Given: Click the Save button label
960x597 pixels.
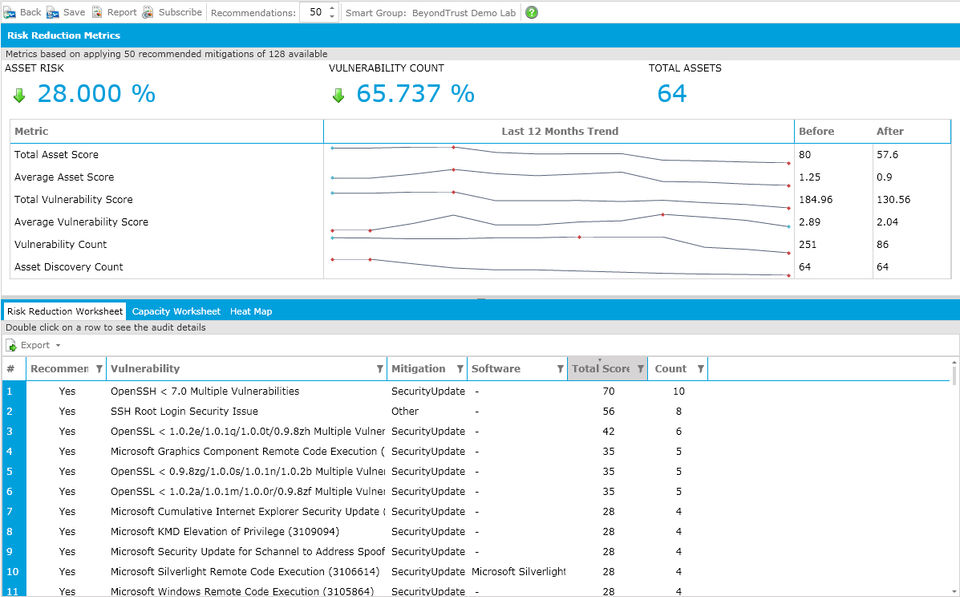Looking at the screenshot, I should (74, 12).
